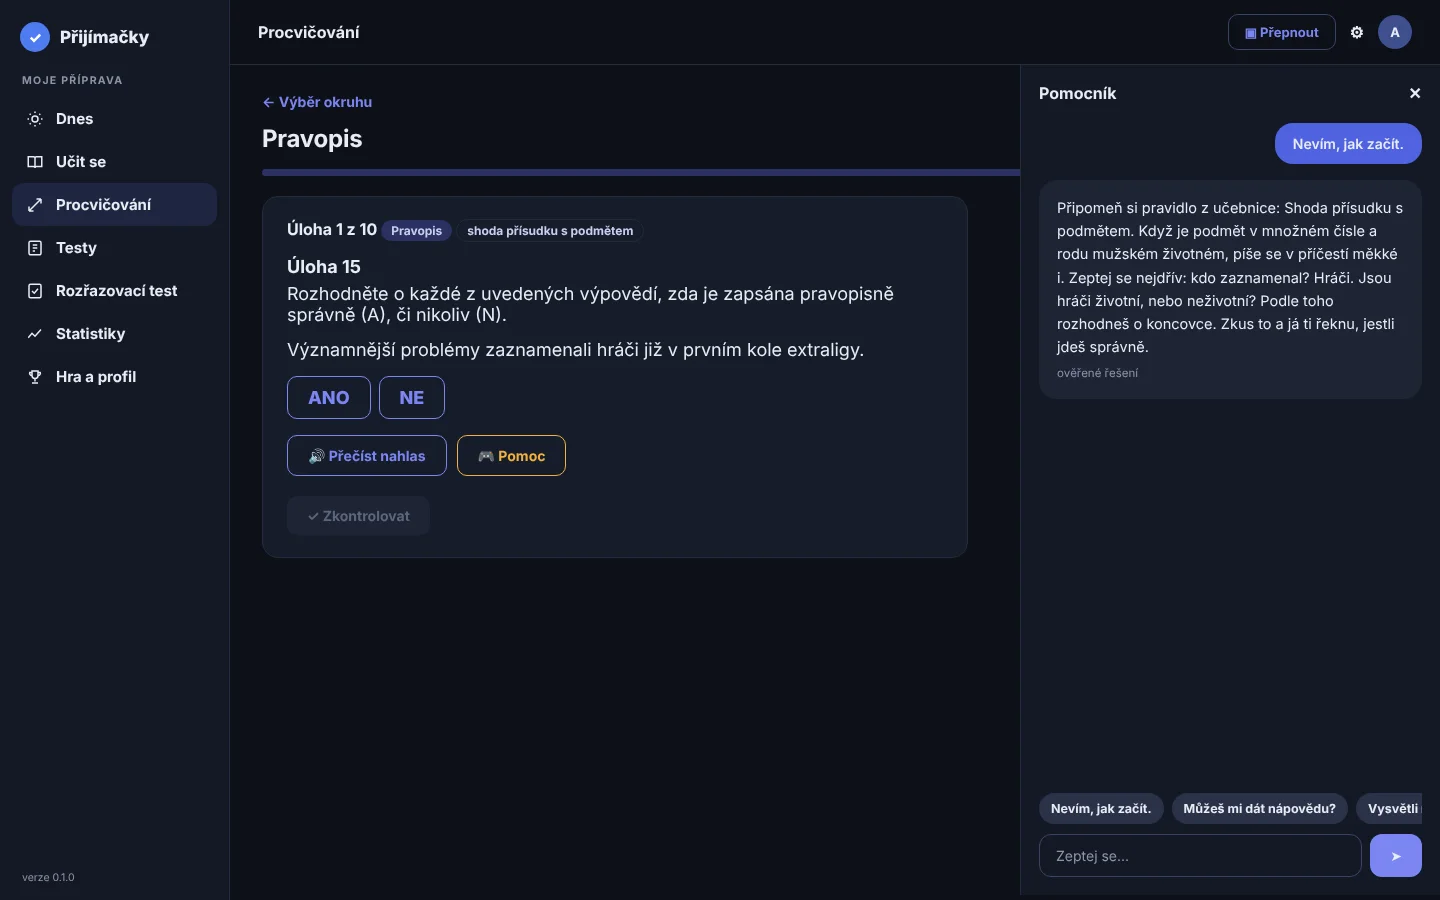Image resolution: width=1440 pixels, height=900 pixels.
Task: Click the 'shoda přísudku s podmětem' tag
Action: tap(550, 231)
